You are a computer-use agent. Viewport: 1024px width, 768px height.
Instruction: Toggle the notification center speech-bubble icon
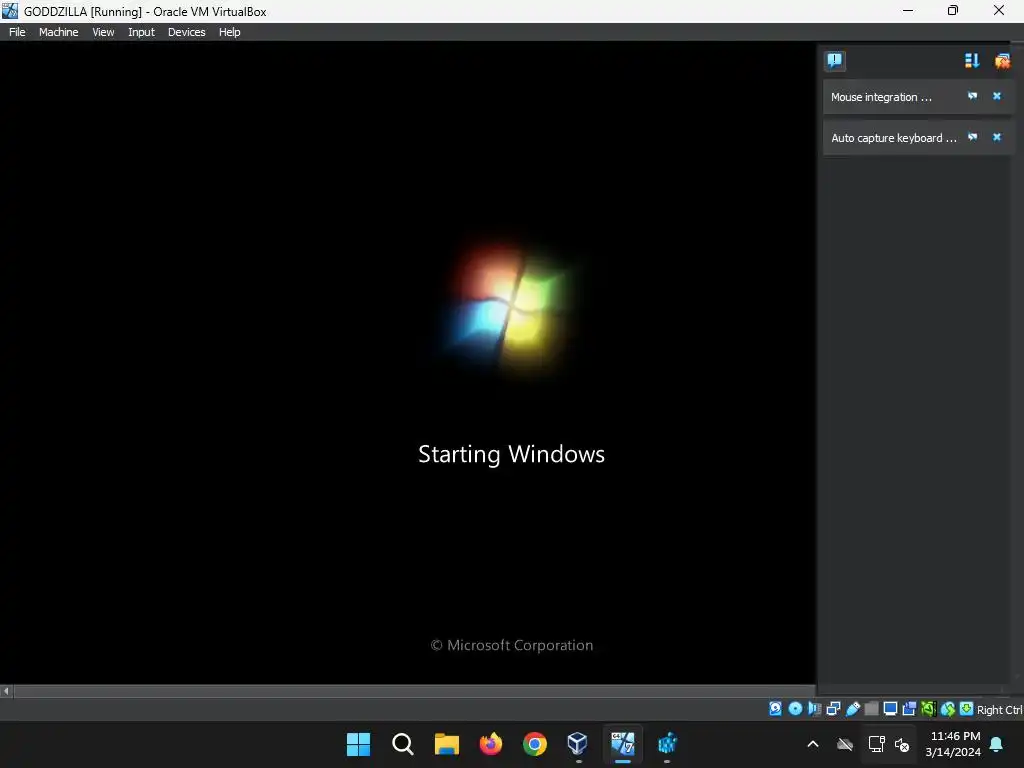(x=834, y=61)
